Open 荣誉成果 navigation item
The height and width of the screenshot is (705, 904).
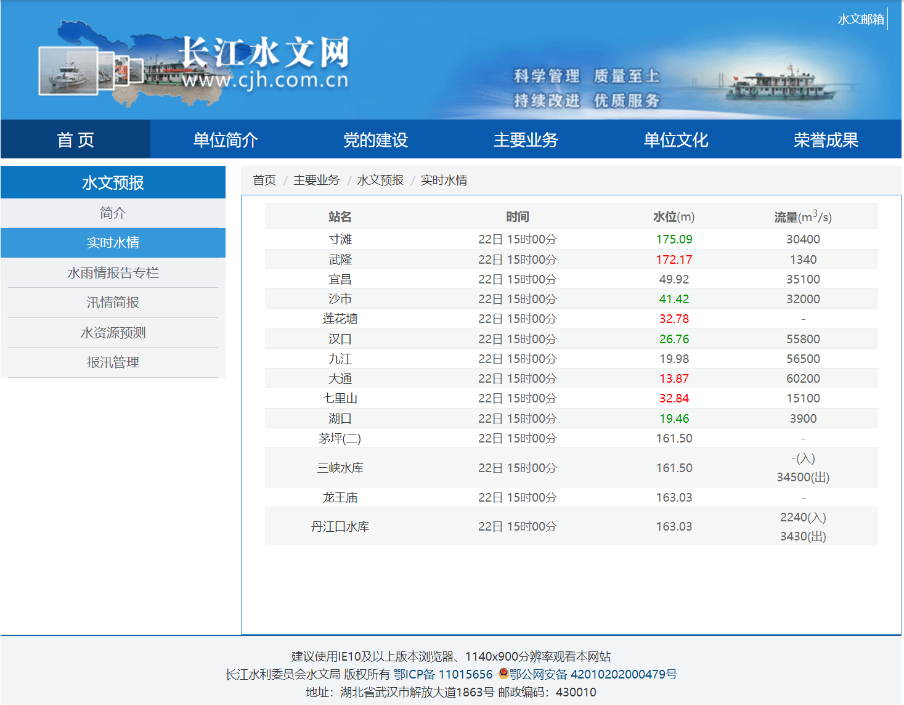826,140
